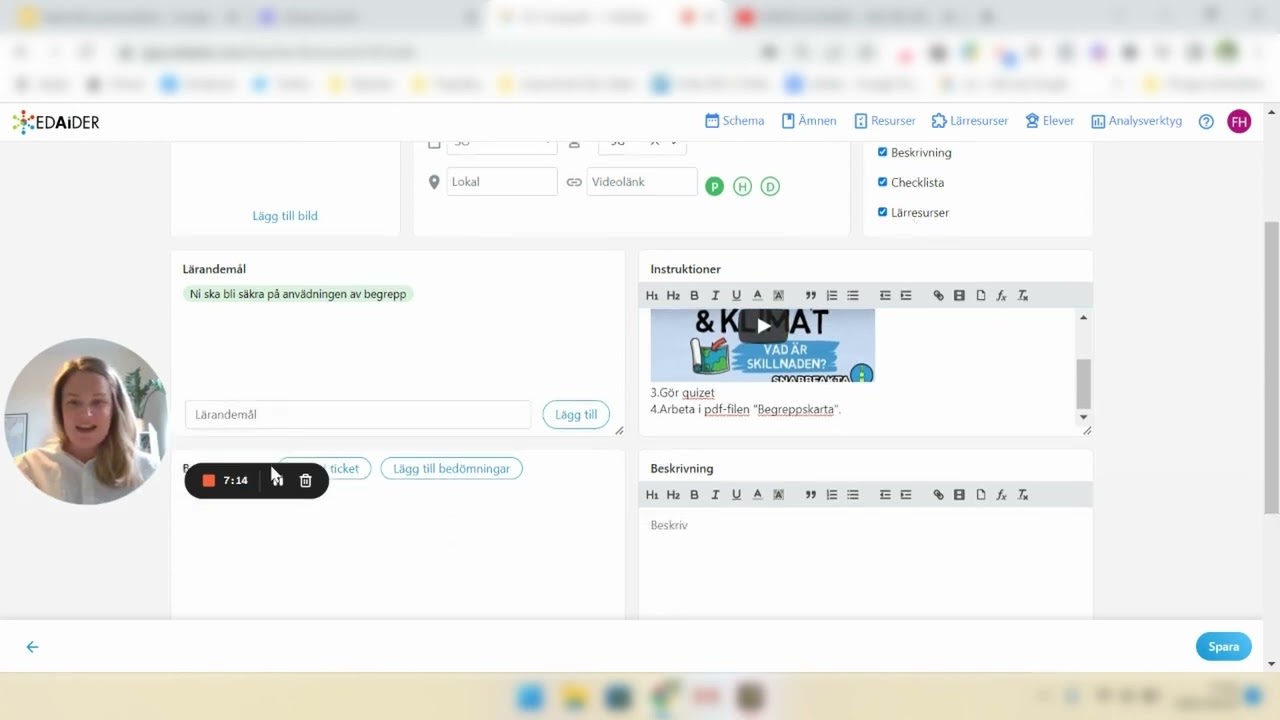
Task: Open Ämnen in top navigation
Action: [x=809, y=121]
